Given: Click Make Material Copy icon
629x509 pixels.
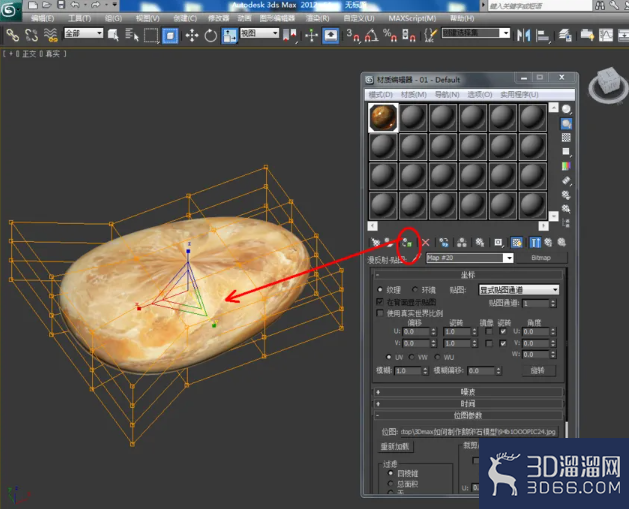Looking at the screenshot, I should coord(444,243).
